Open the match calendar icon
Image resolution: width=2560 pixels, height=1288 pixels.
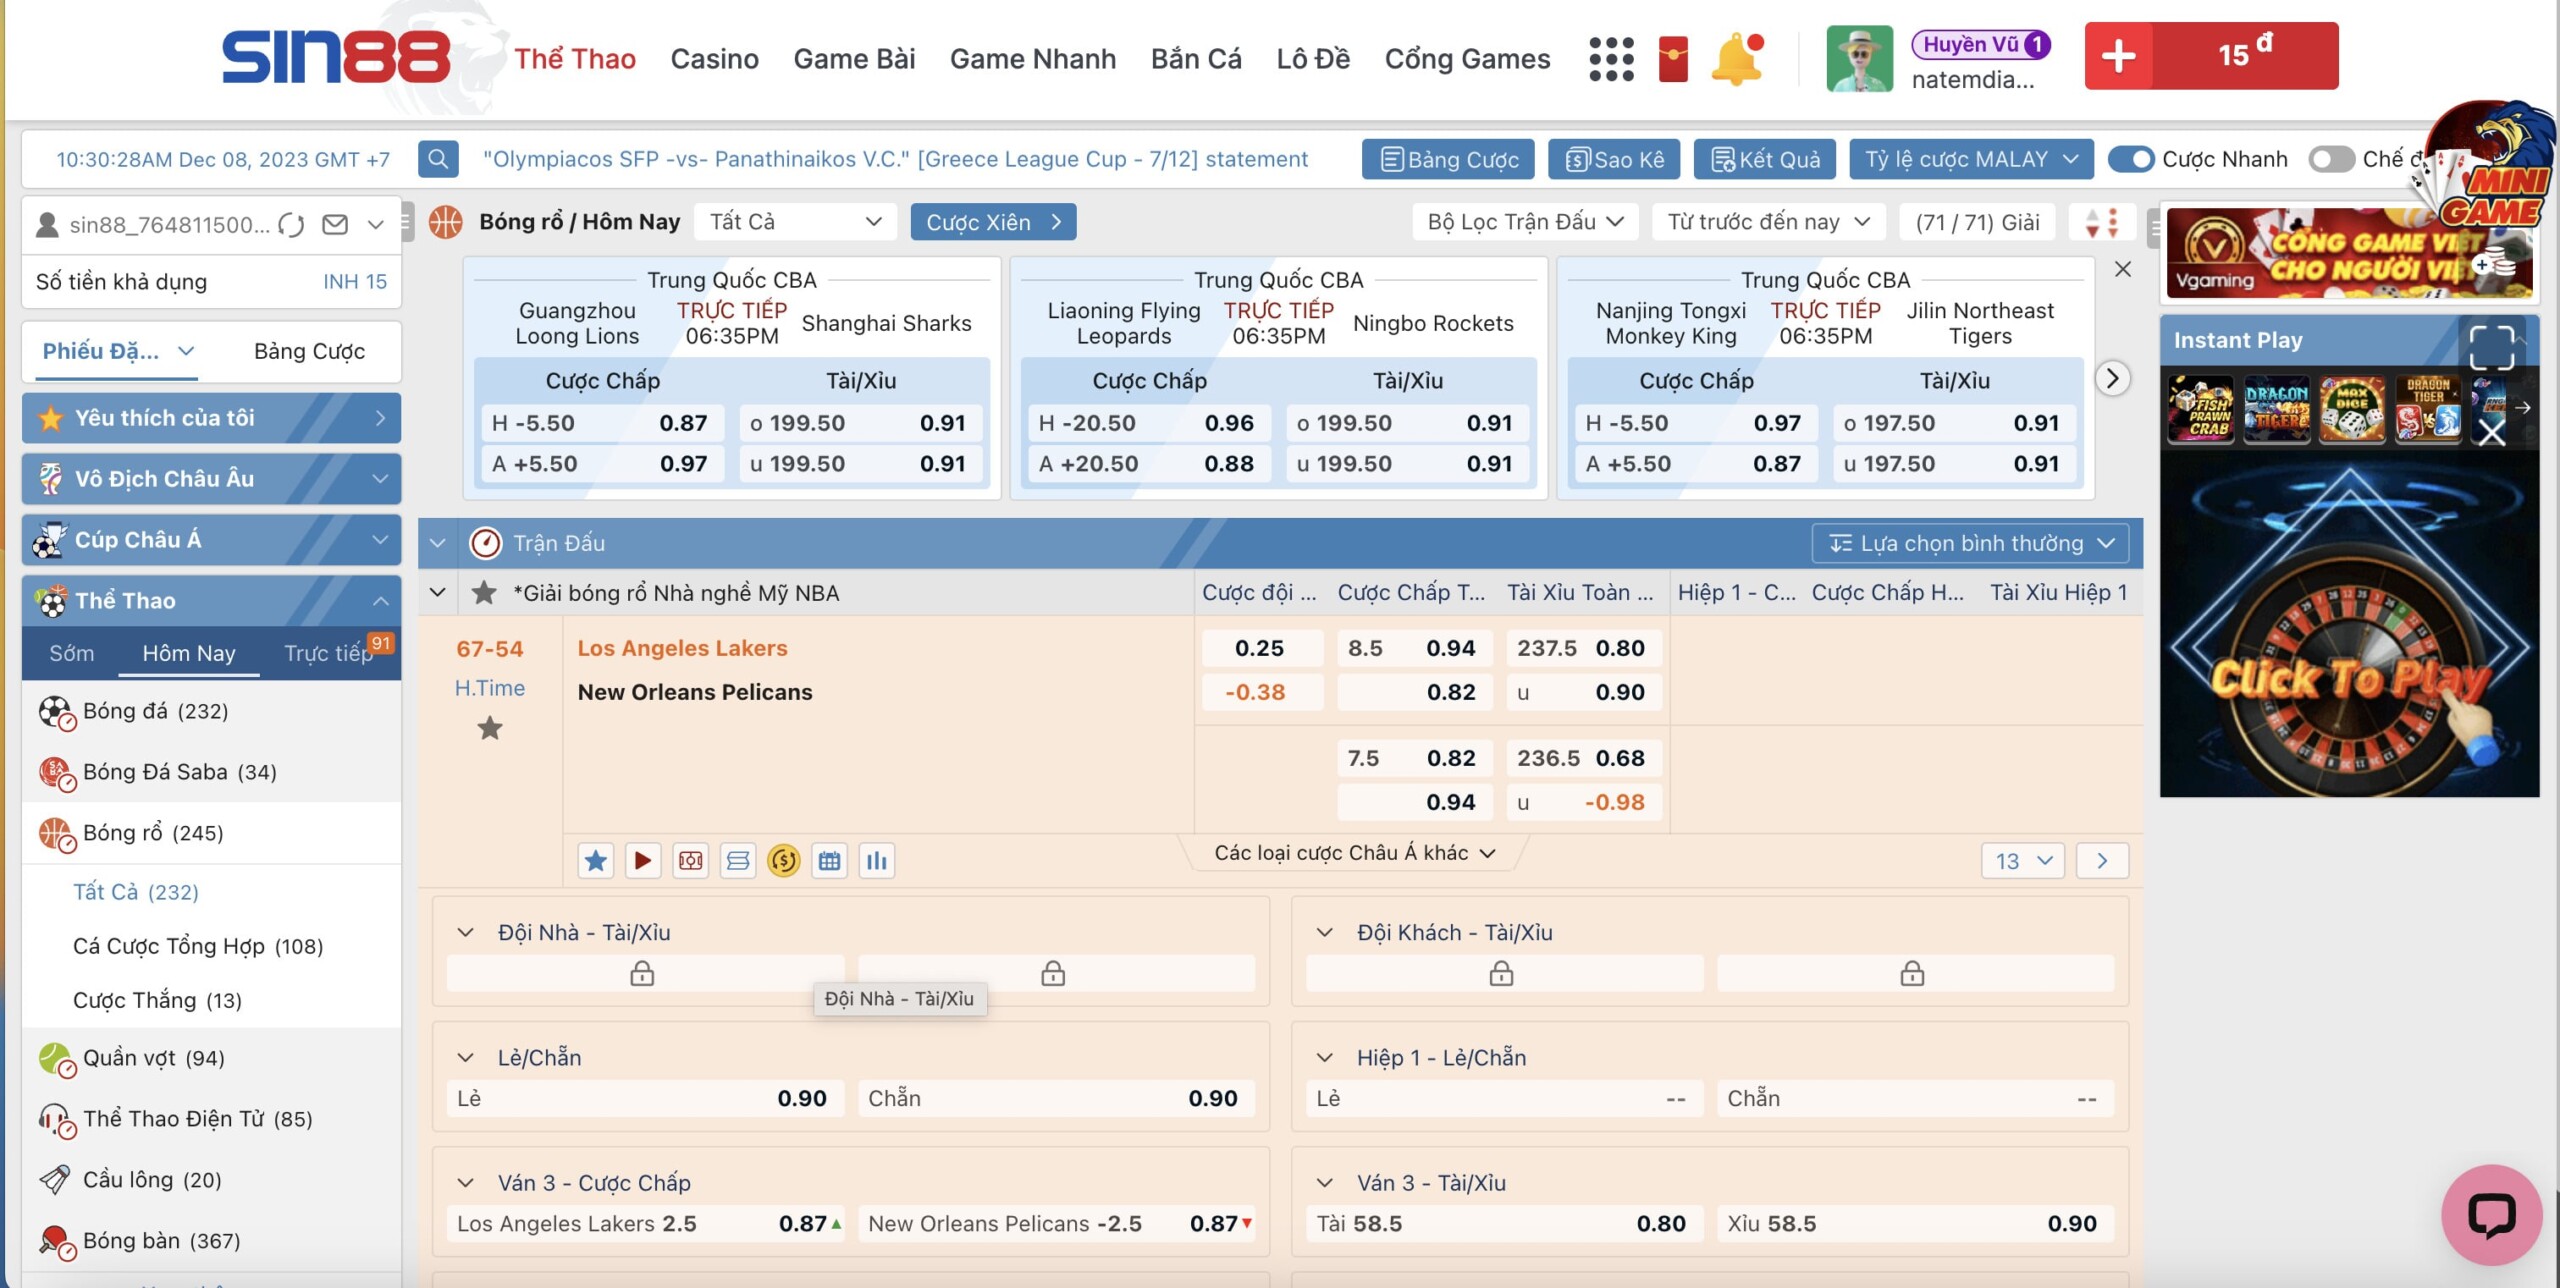[x=829, y=861]
